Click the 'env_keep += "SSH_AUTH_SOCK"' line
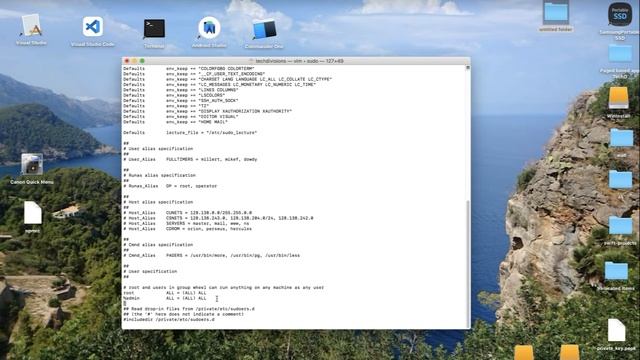The width and height of the screenshot is (640, 360). (x=180, y=100)
